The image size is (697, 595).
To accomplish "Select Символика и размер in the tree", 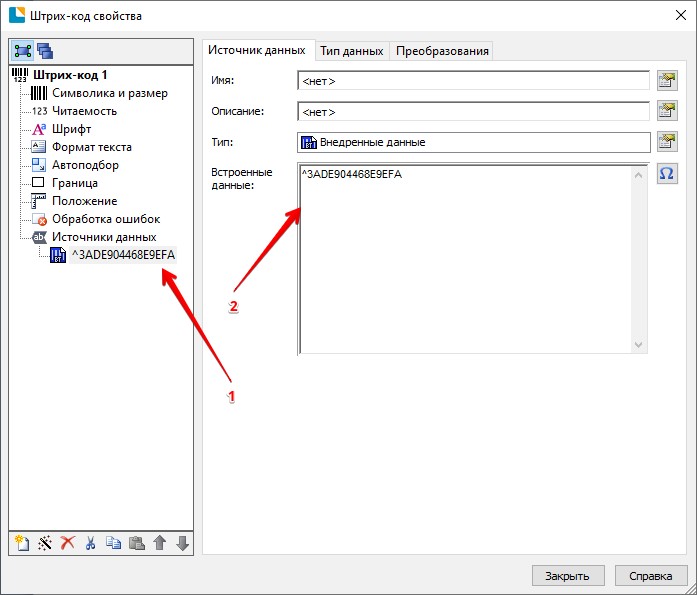I will 109,93.
